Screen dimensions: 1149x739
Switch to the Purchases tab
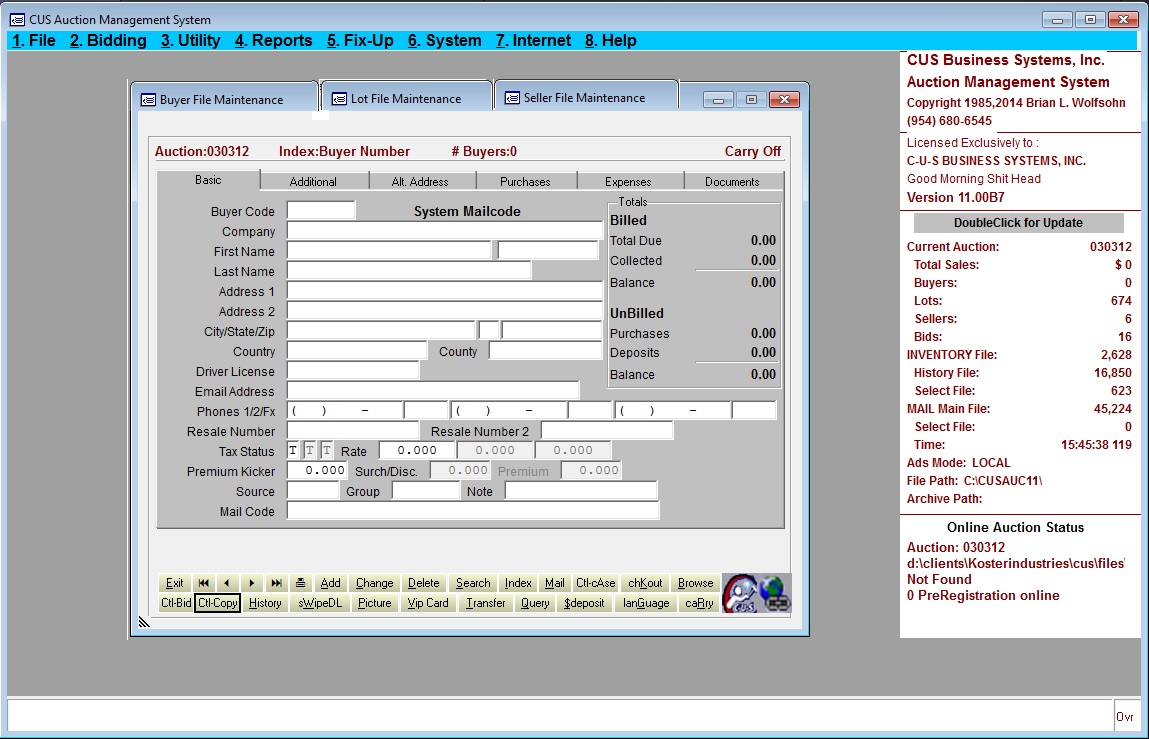click(525, 182)
